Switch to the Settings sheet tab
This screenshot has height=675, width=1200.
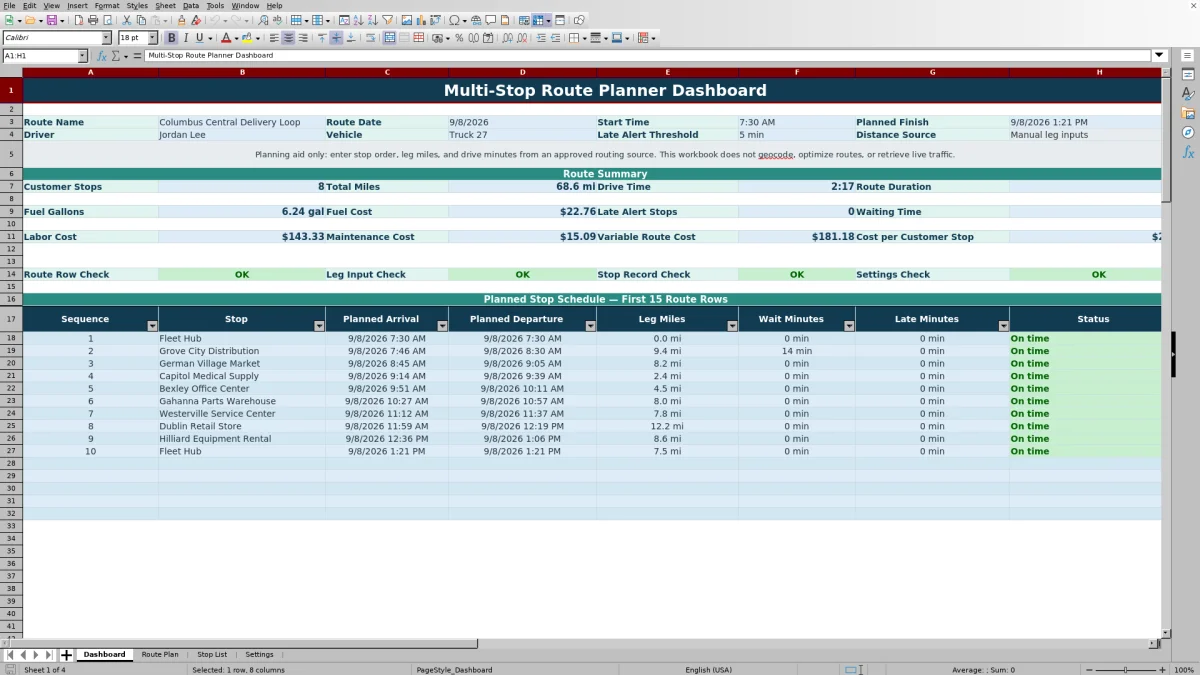(259, 655)
